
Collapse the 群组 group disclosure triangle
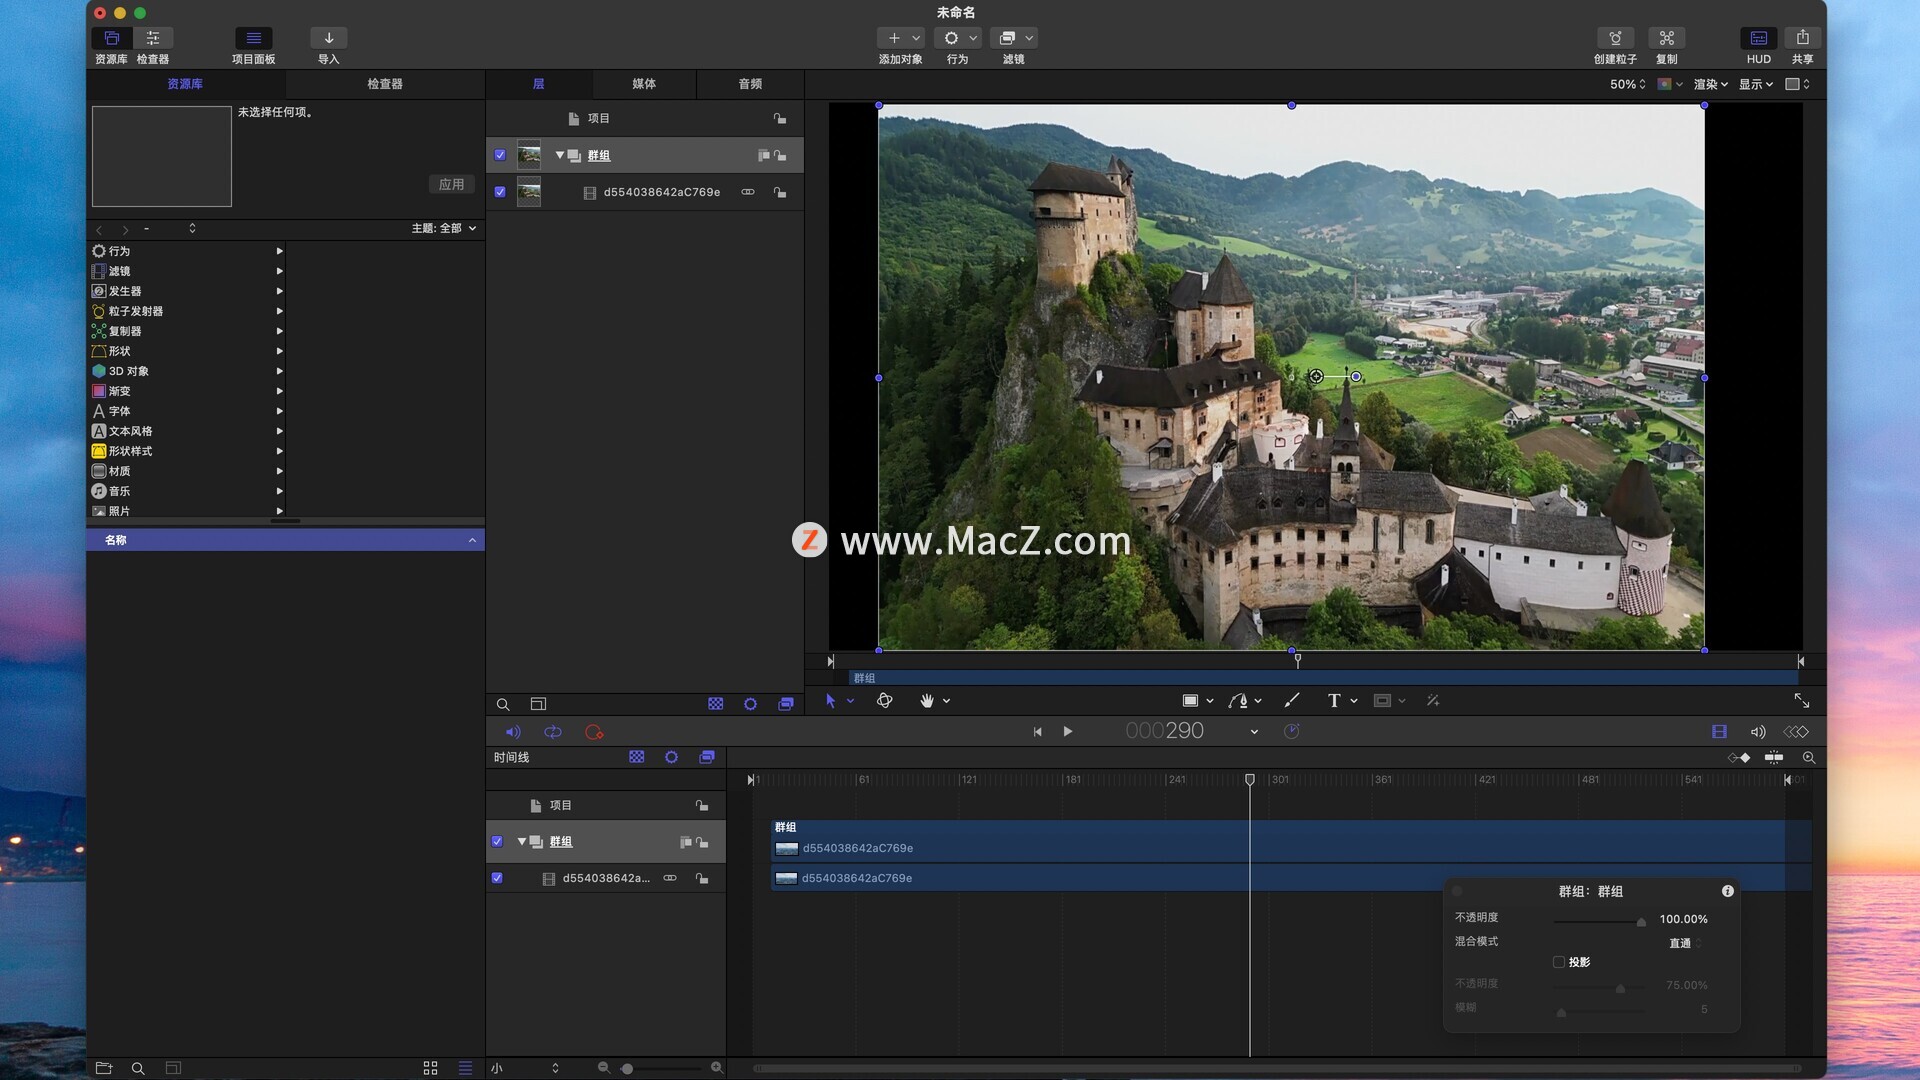coord(560,155)
